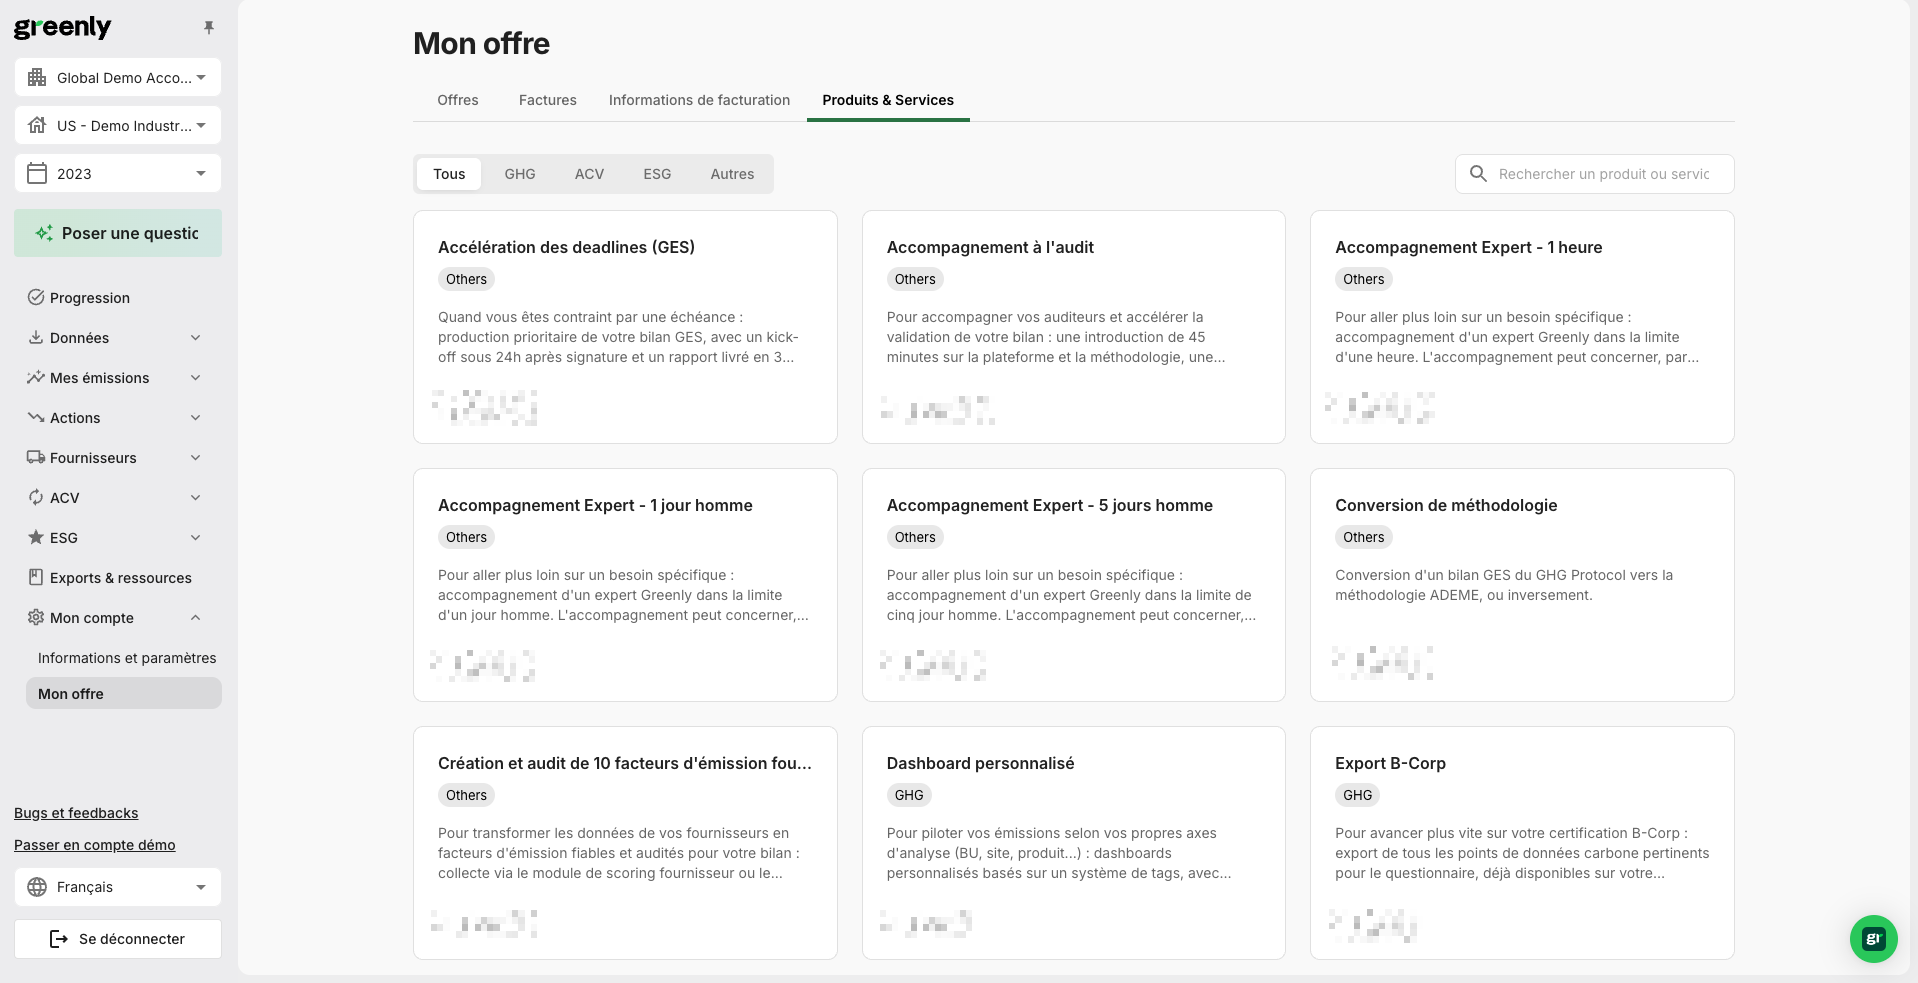Filter products by ESG
The height and width of the screenshot is (983, 1918).
(657, 174)
